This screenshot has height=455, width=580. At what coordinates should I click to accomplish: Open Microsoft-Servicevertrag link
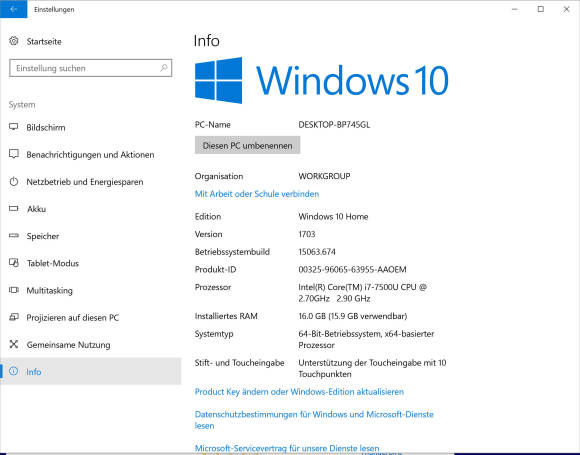pyautogui.click(x=287, y=448)
